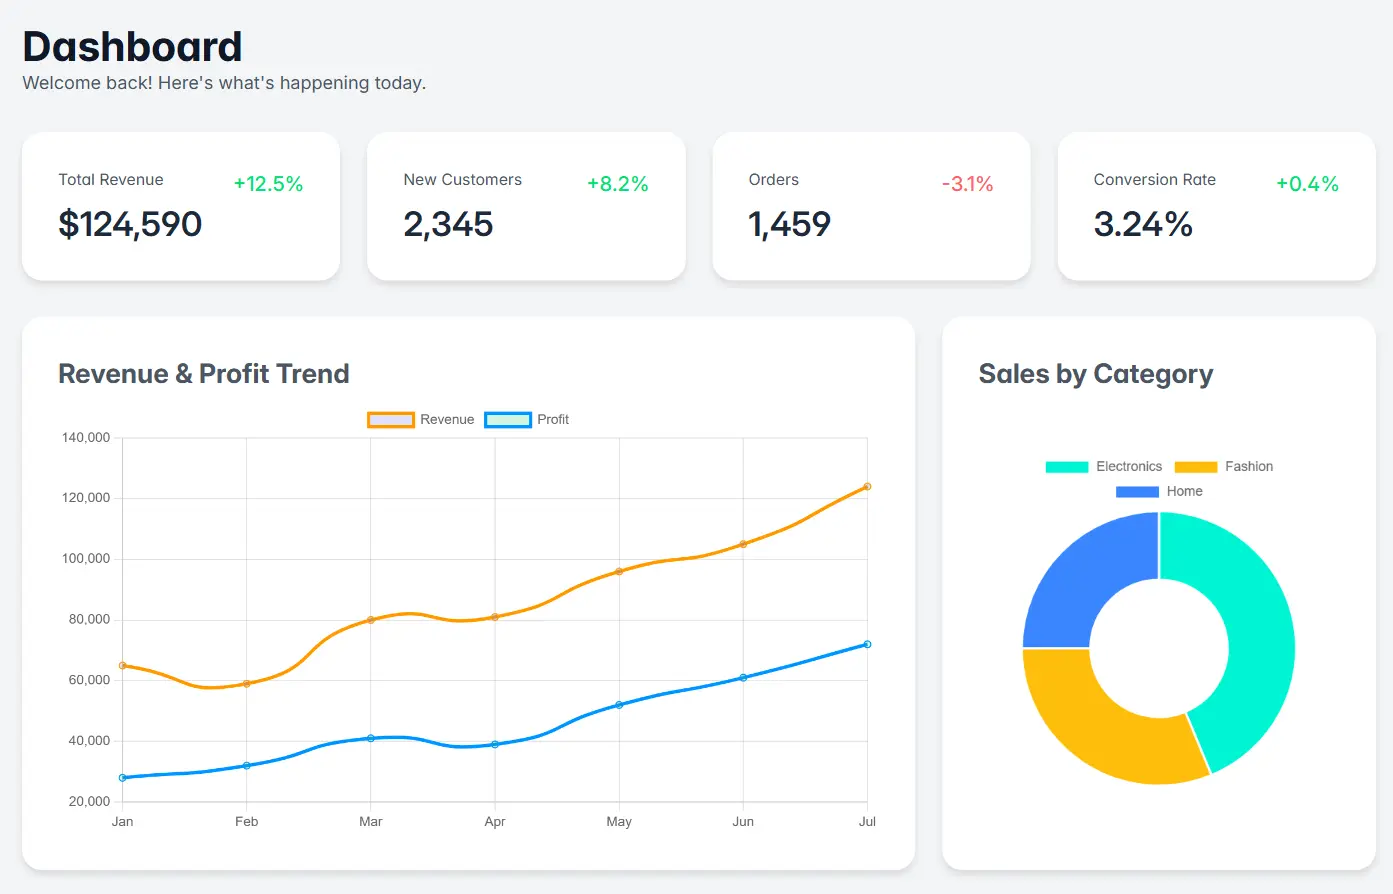
Task: Click the Apr x-axis label
Action: click(495, 822)
